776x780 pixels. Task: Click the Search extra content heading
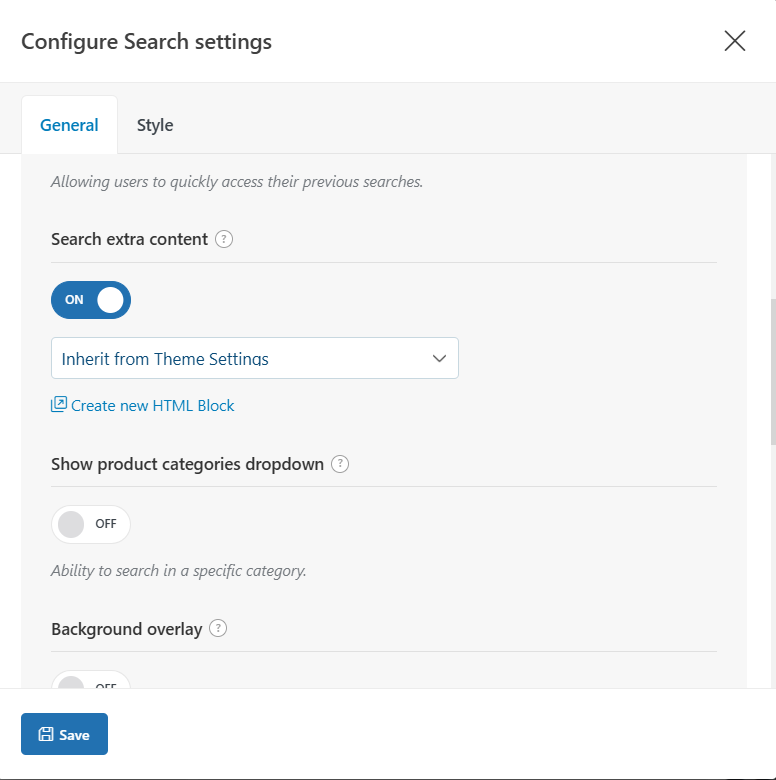(x=129, y=239)
